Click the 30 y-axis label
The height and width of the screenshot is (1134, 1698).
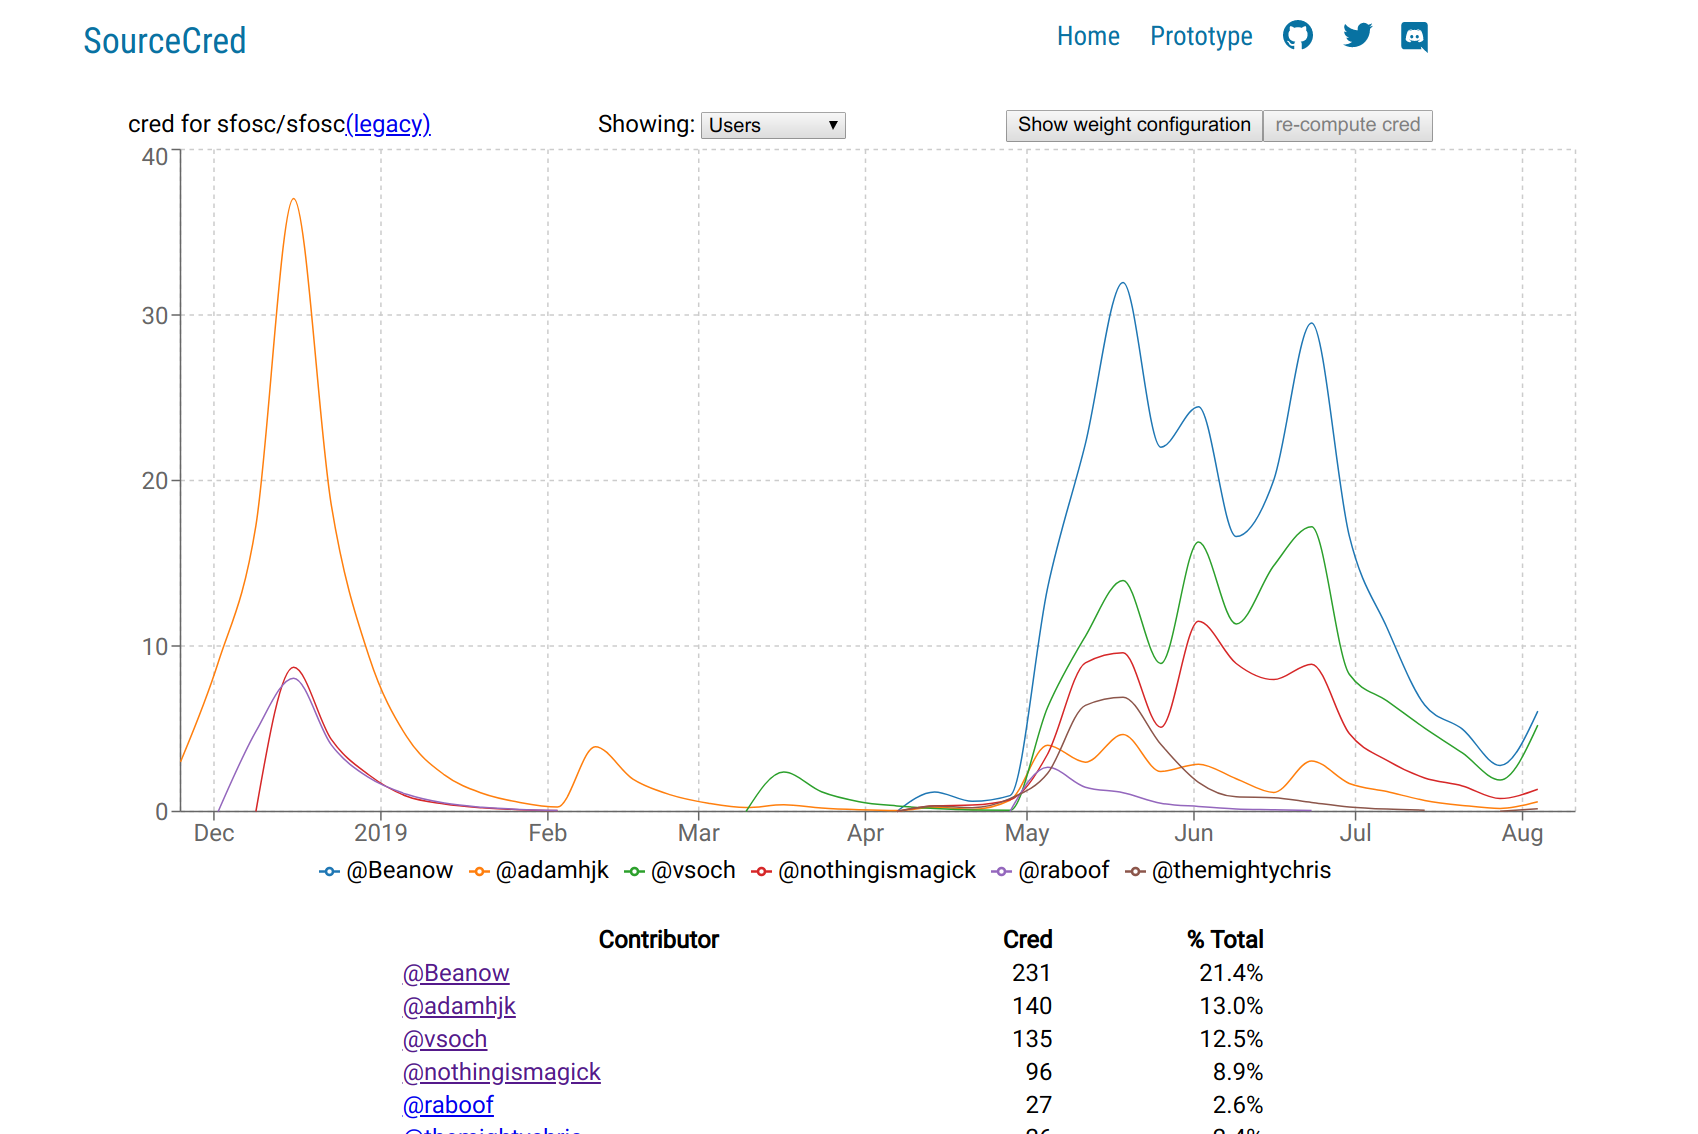point(155,316)
